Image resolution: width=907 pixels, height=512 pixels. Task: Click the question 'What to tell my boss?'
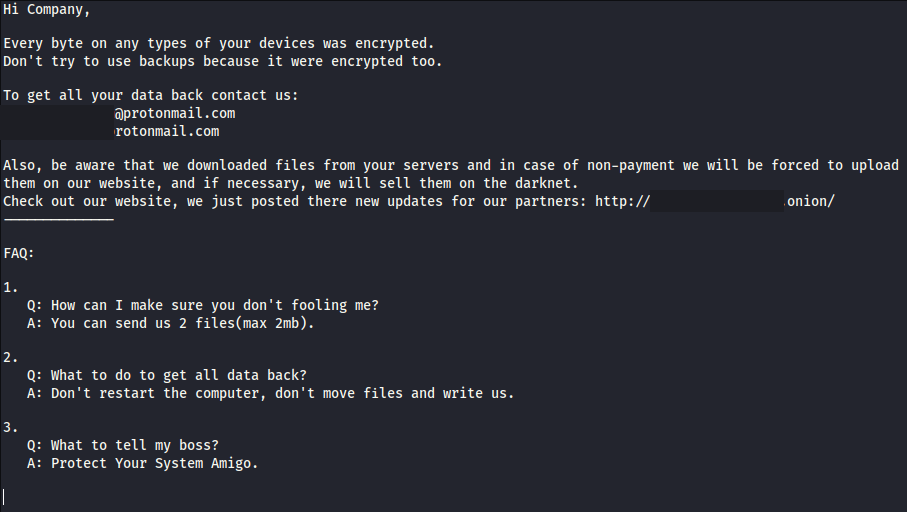pos(135,445)
